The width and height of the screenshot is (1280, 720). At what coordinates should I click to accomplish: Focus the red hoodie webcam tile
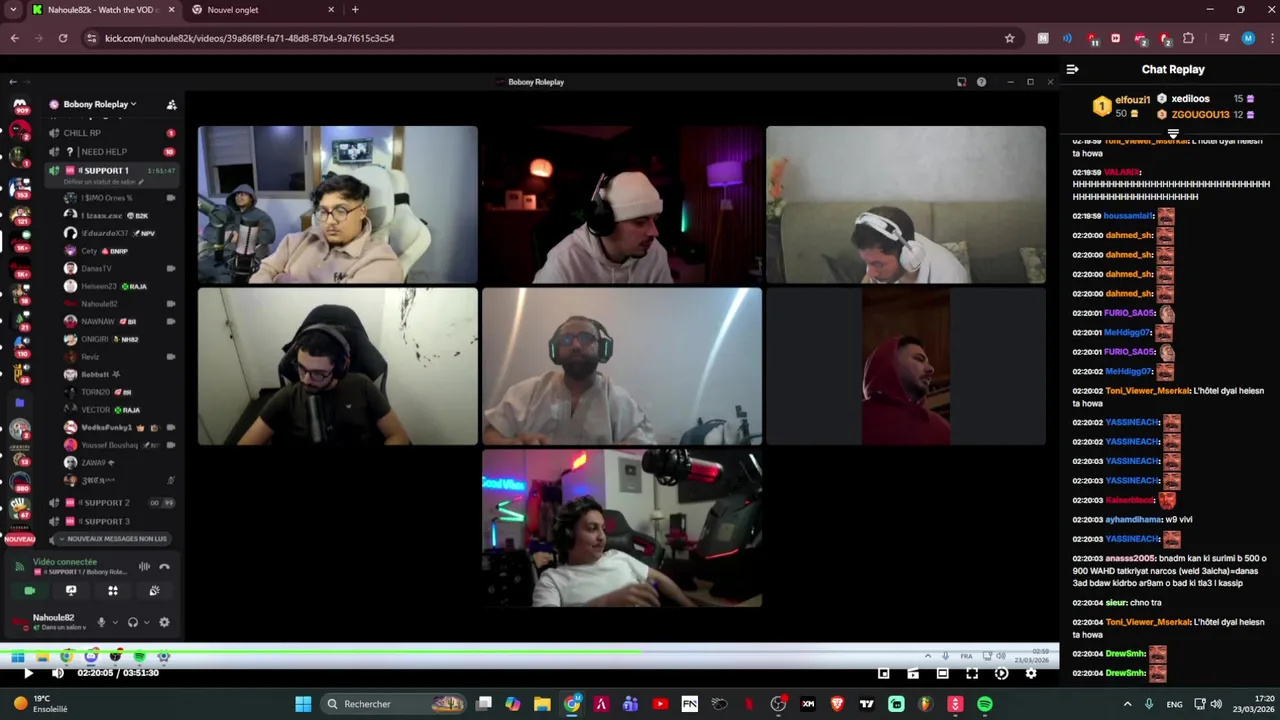[906, 366]
